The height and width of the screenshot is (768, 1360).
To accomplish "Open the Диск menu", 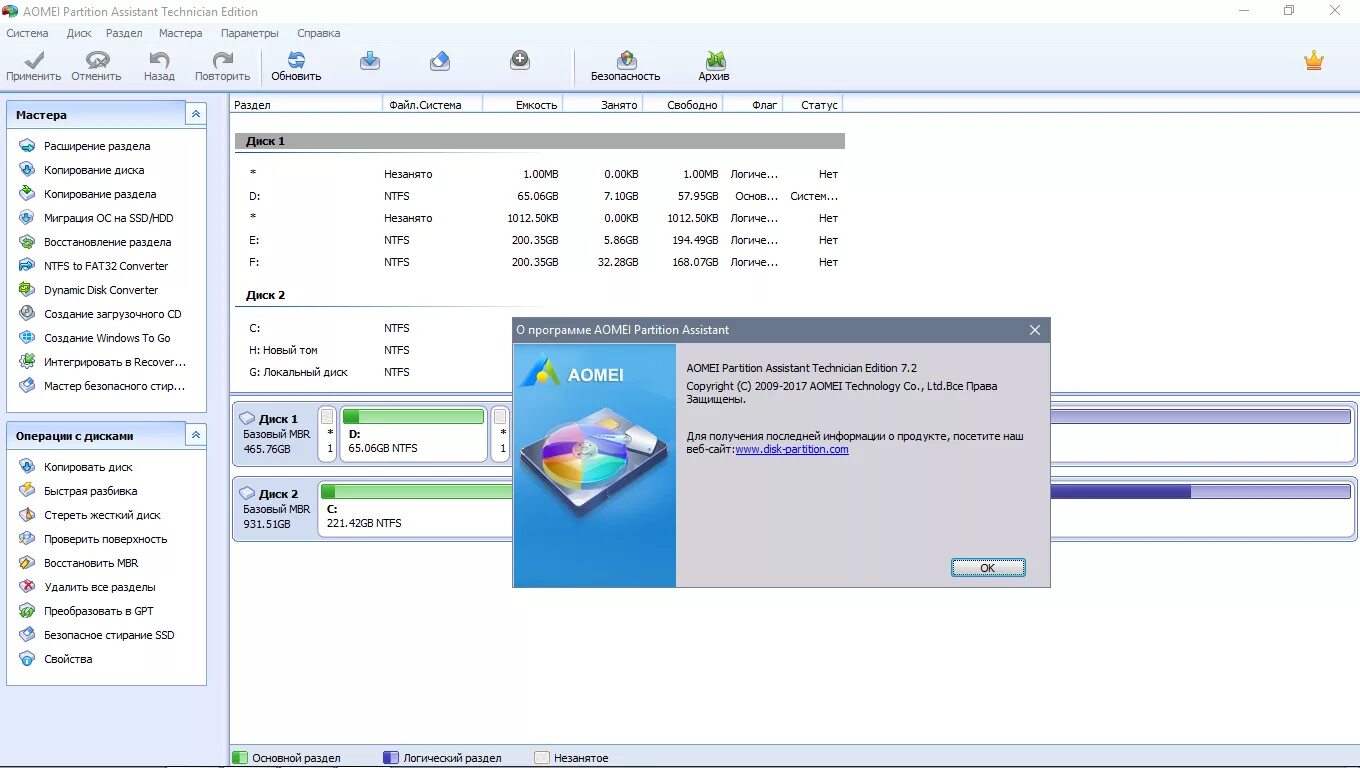I will [x=79, y=33].
